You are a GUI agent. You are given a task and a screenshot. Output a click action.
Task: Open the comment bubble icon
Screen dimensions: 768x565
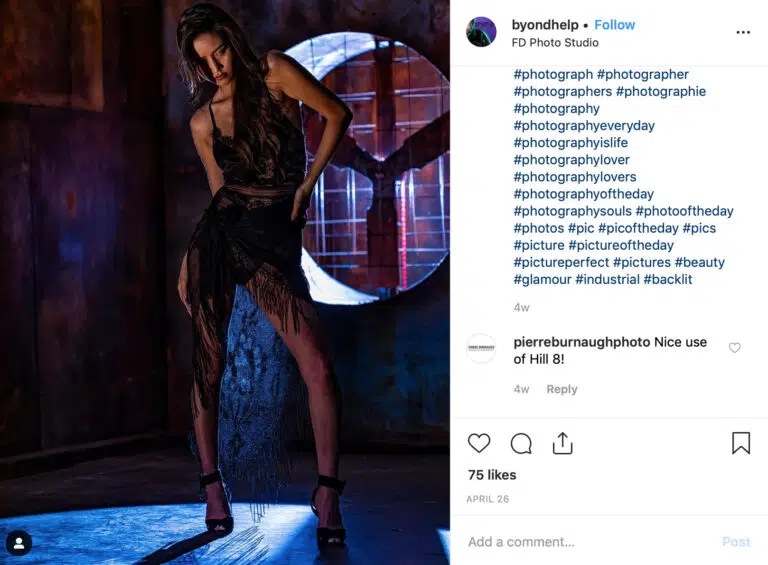click(x=521, y=444)
